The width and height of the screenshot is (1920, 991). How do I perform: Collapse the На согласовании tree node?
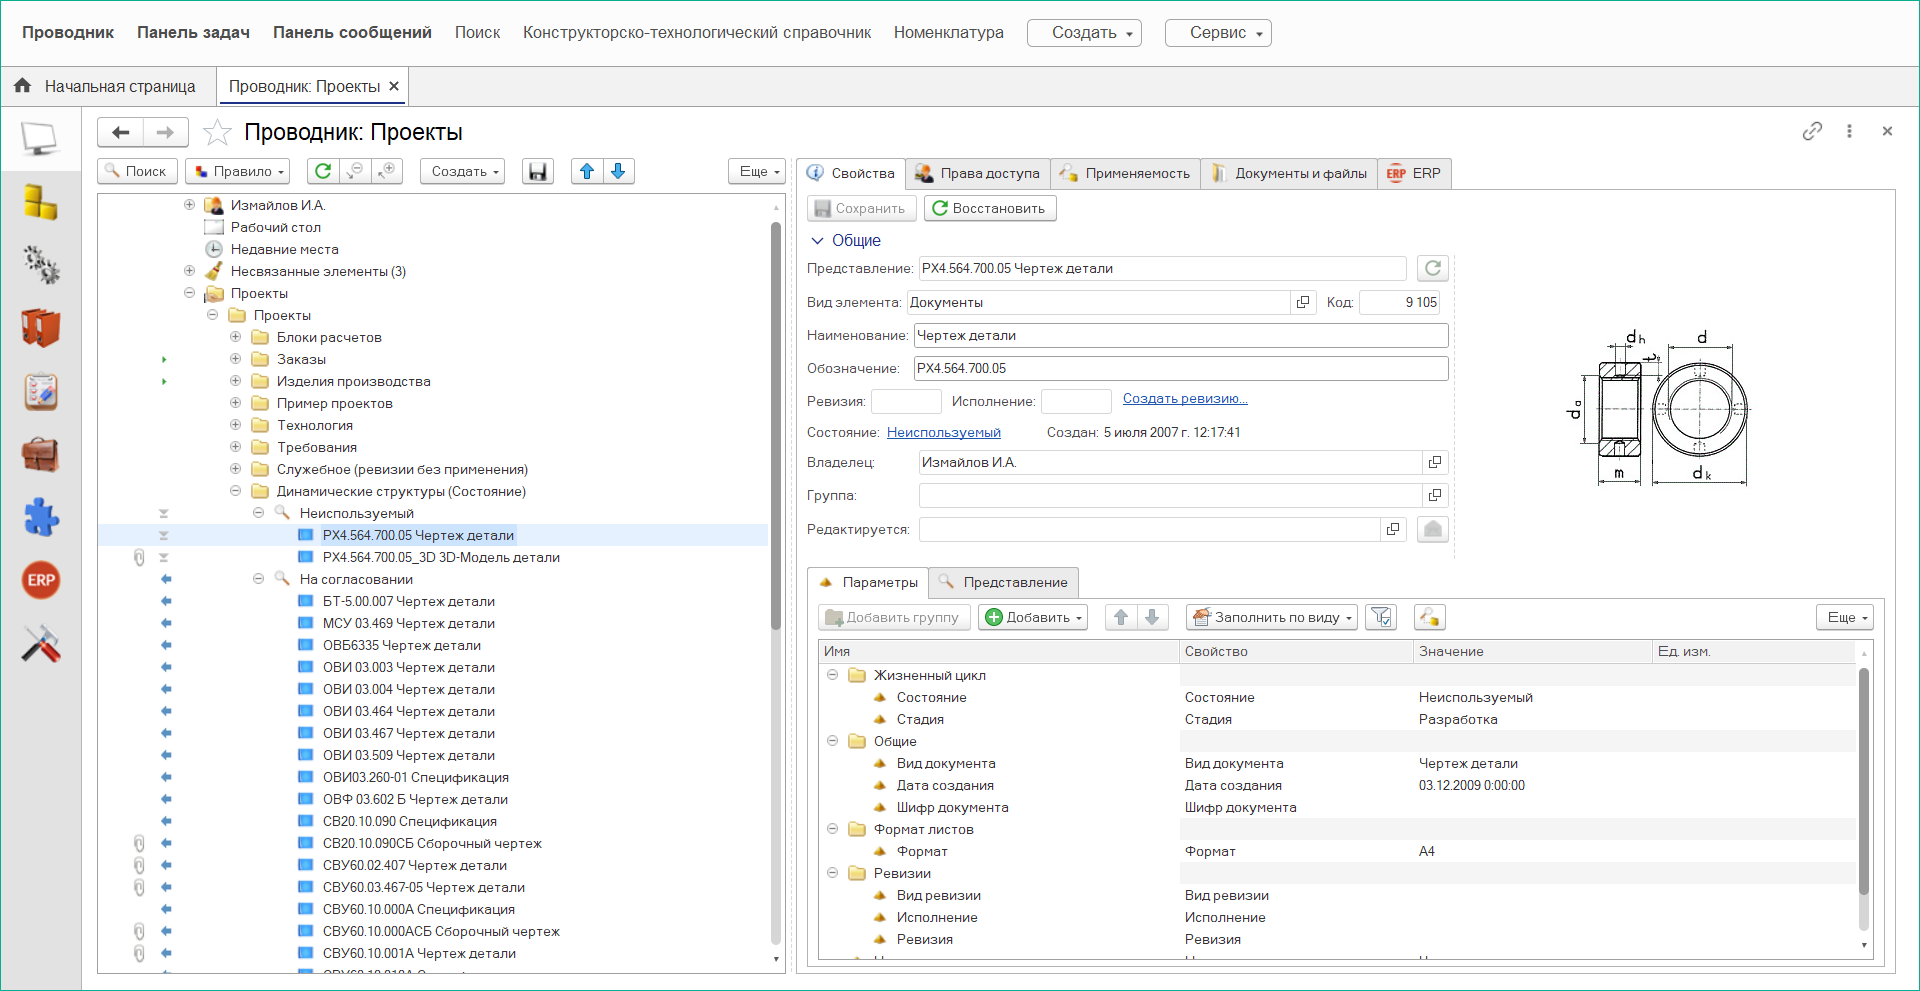(258, 579)
